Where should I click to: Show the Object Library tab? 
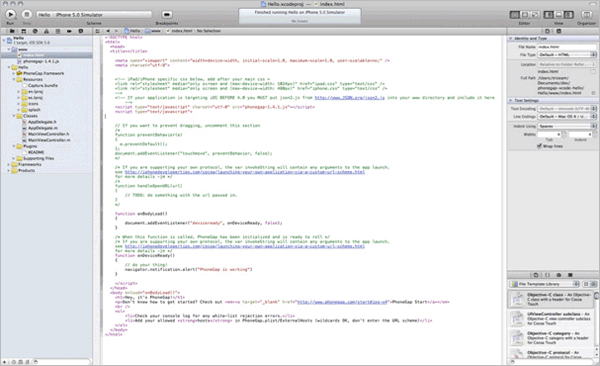(x=559, y=275)
